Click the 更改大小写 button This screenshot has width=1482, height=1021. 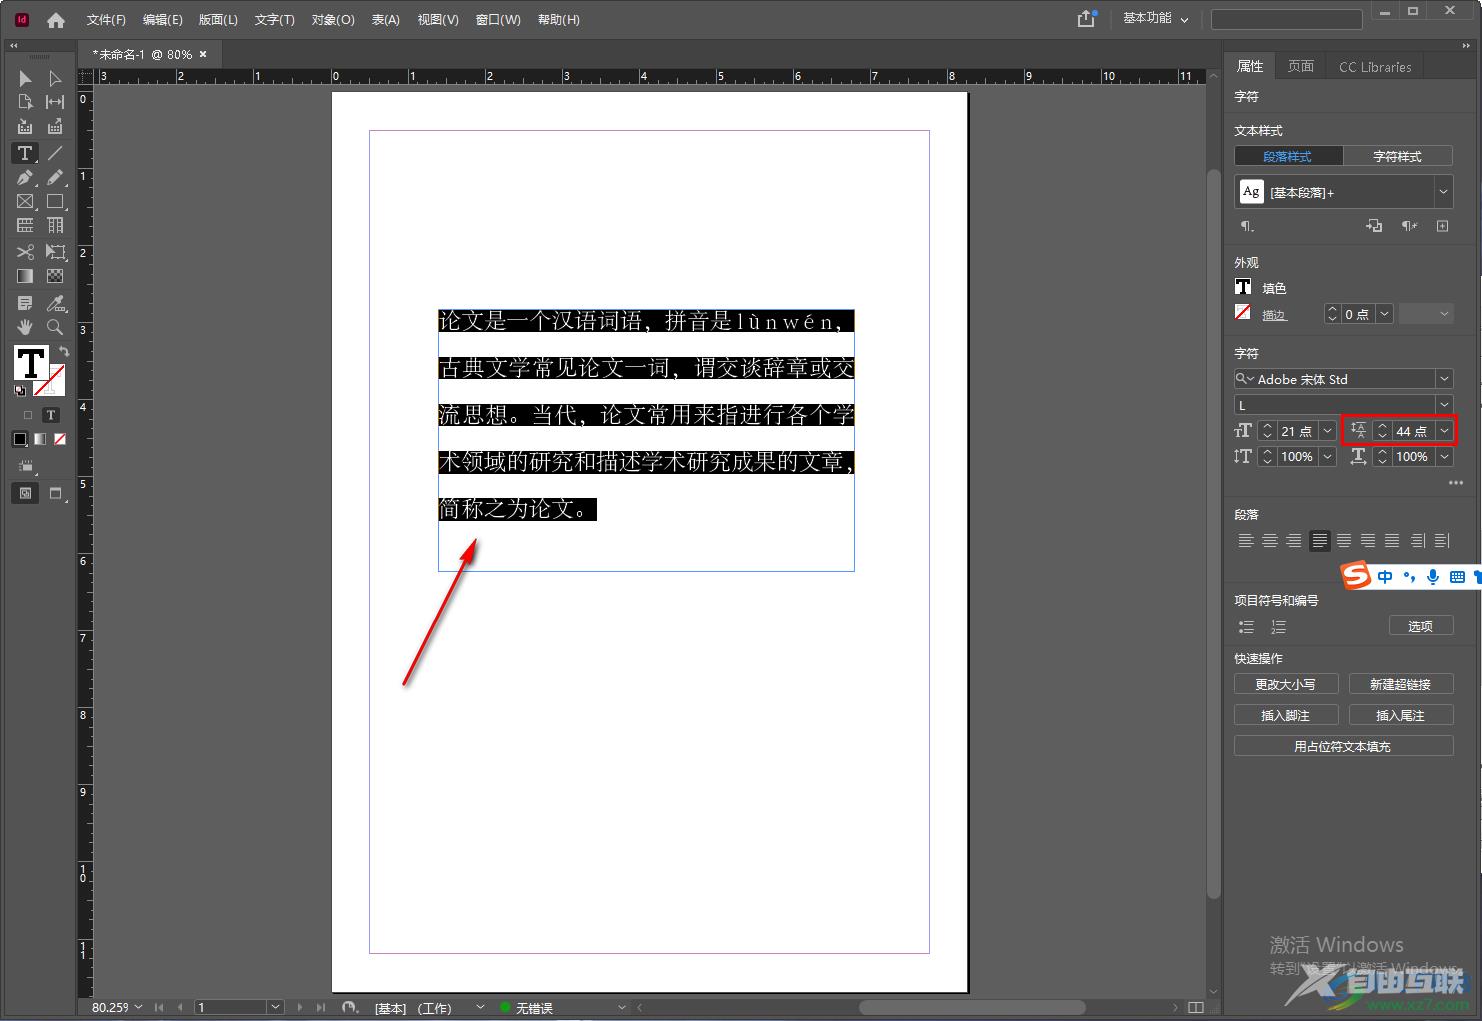[x=1285, y=684]
